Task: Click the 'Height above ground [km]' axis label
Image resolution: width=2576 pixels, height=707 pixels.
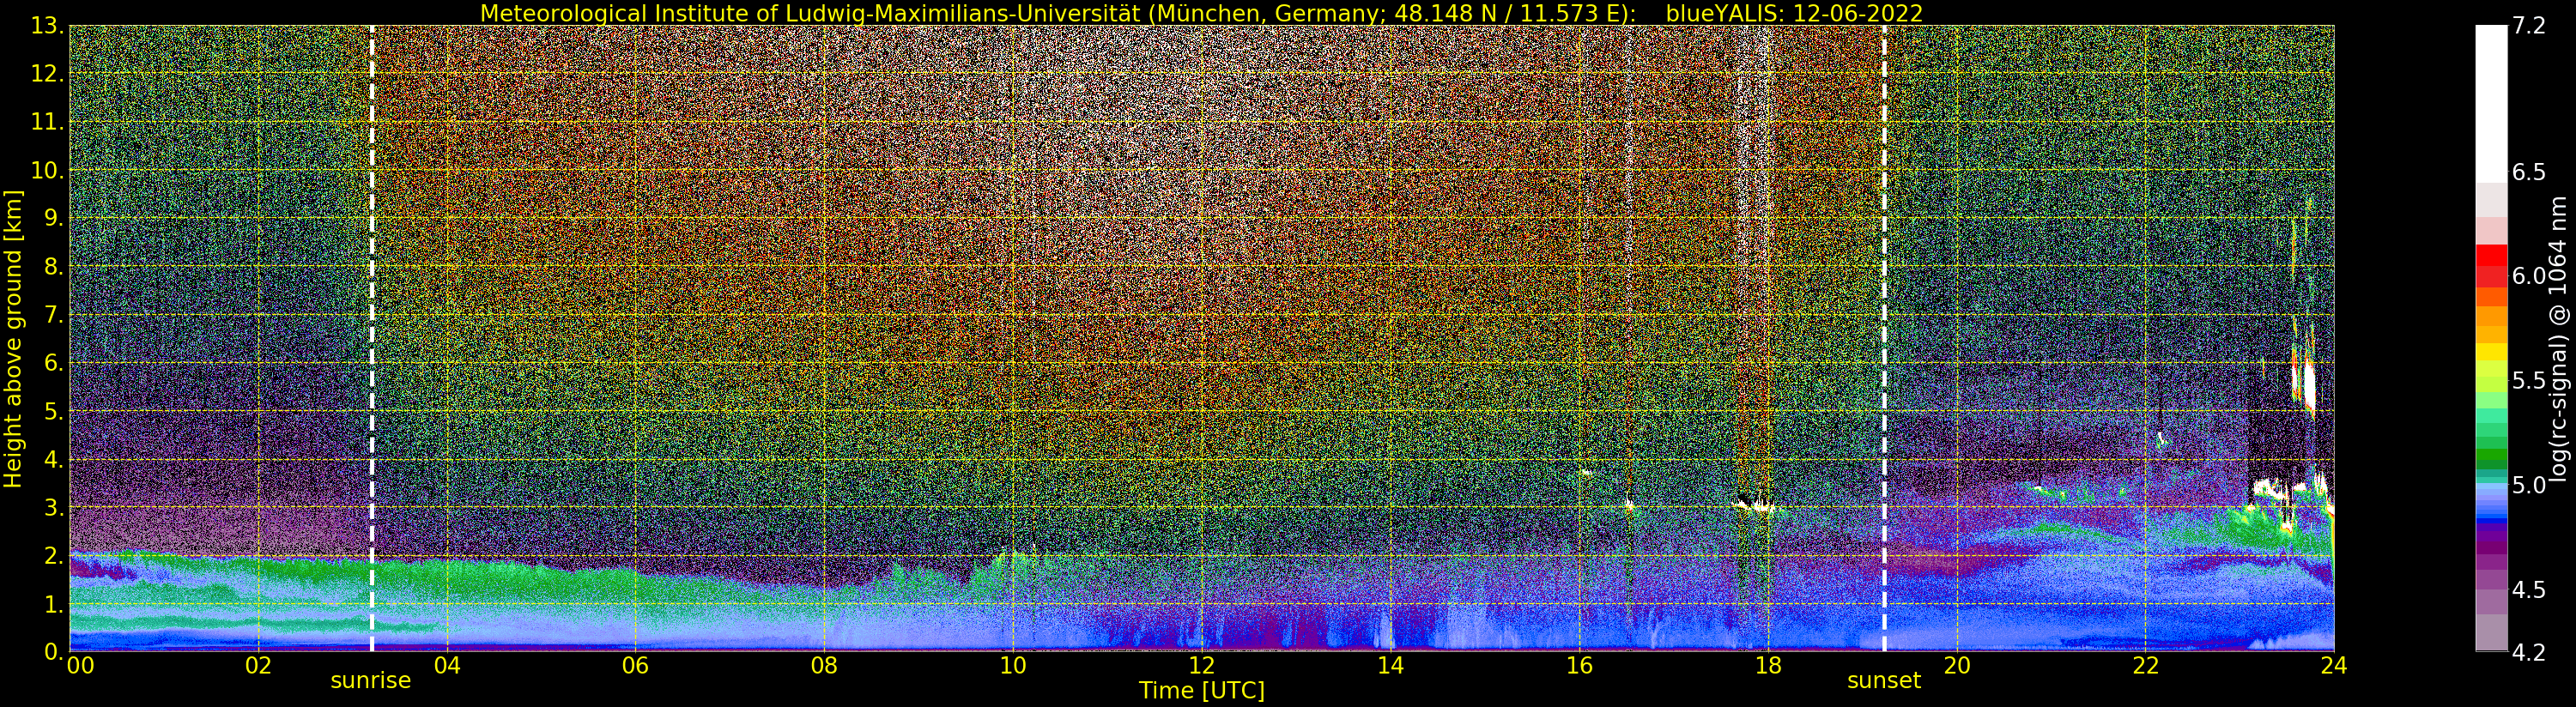Action: (13, 338)
